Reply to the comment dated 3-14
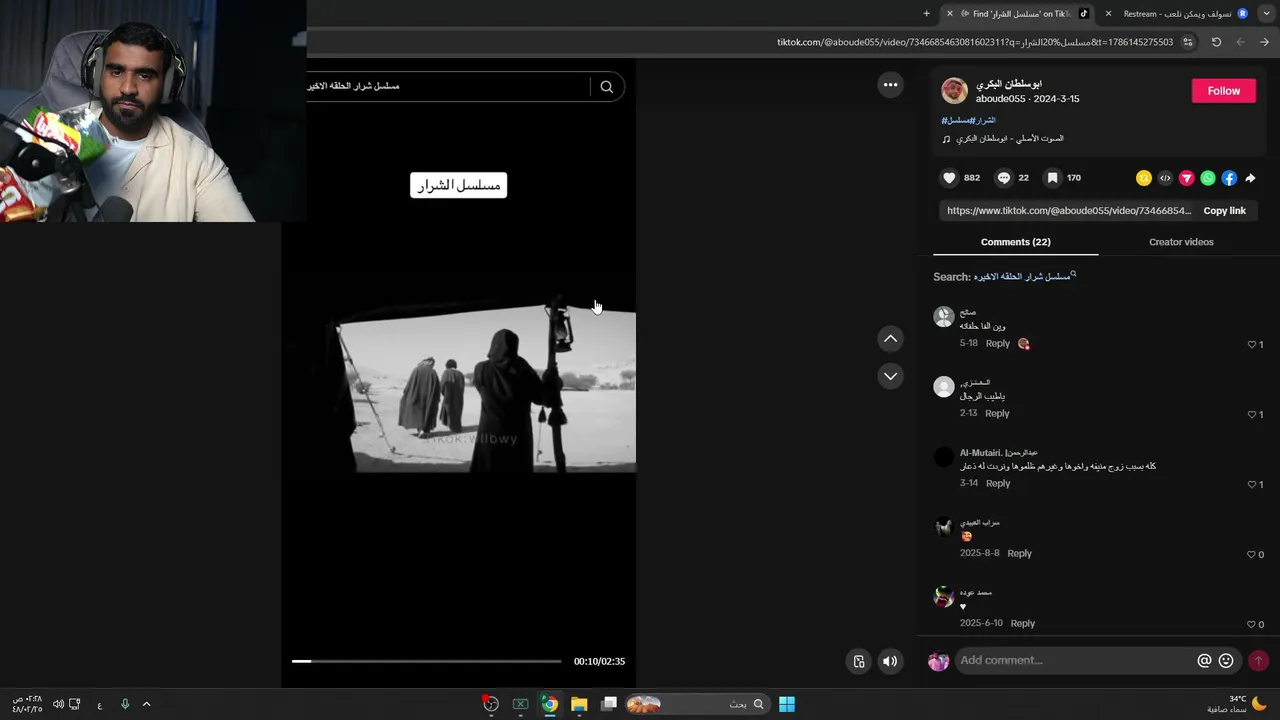This screenshot has height=720, width=1280. (x=998, y=483)
